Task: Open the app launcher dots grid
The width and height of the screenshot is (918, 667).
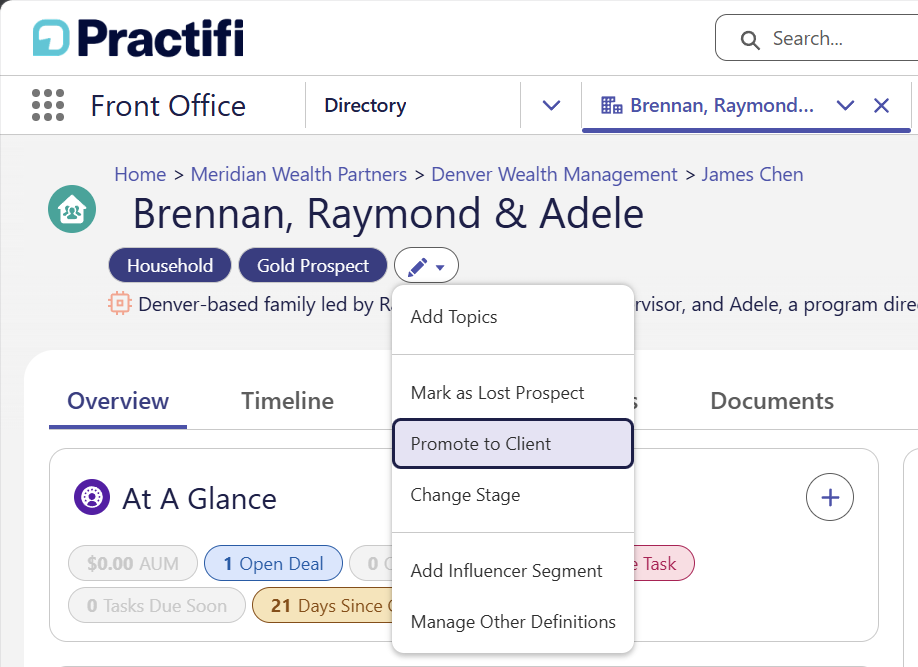Action: tap(48, 105)
